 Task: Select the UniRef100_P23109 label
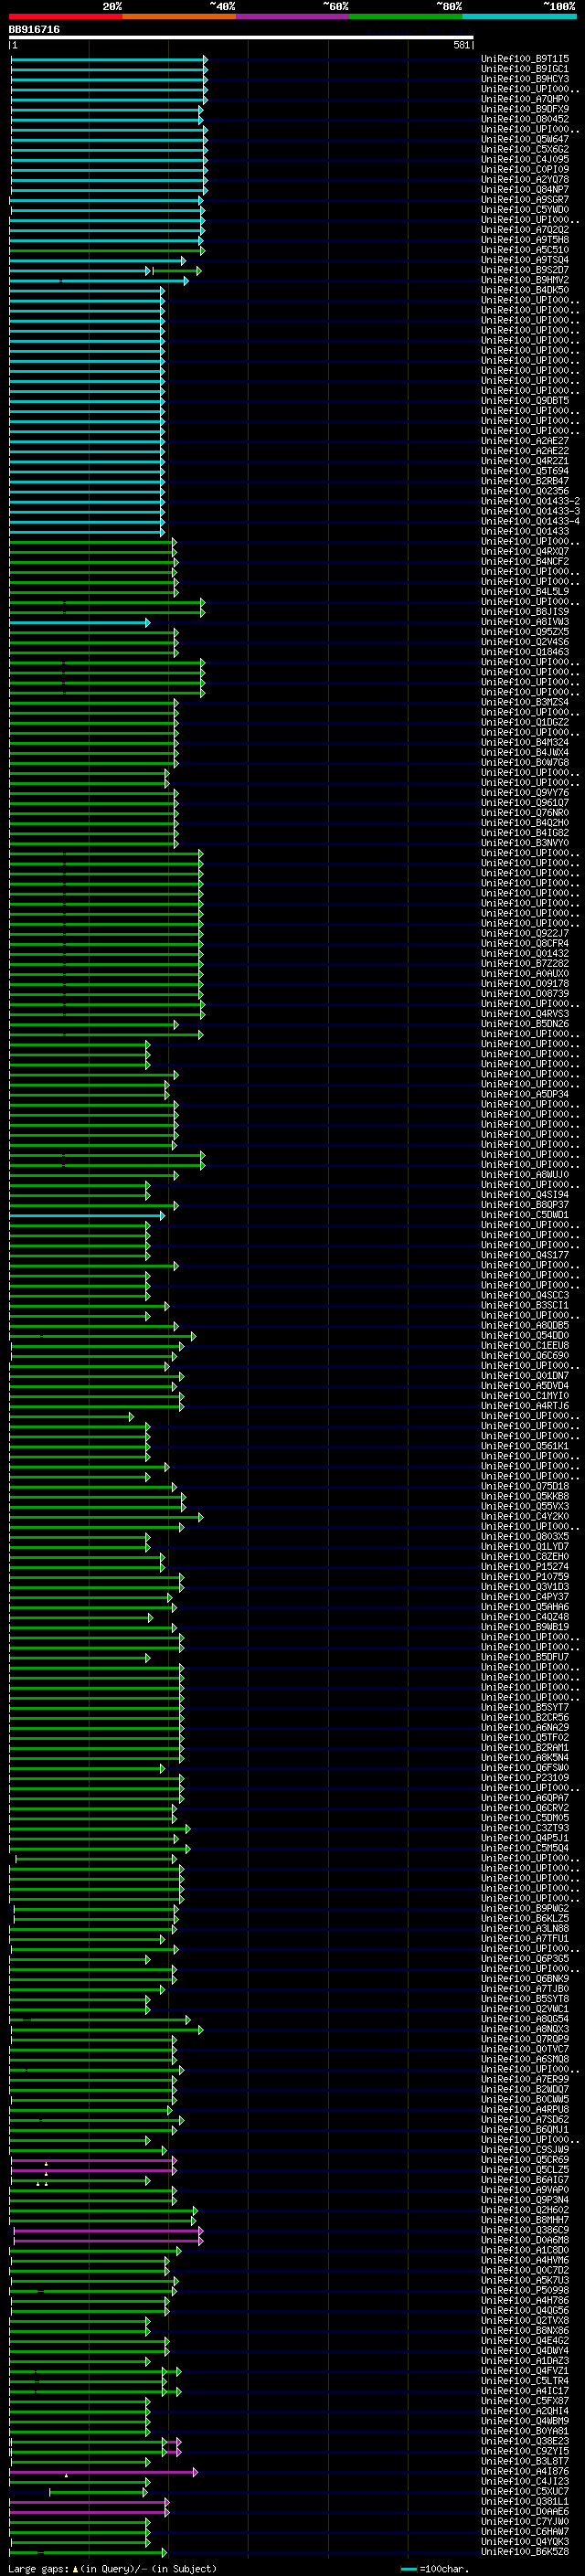(525, 1778)
